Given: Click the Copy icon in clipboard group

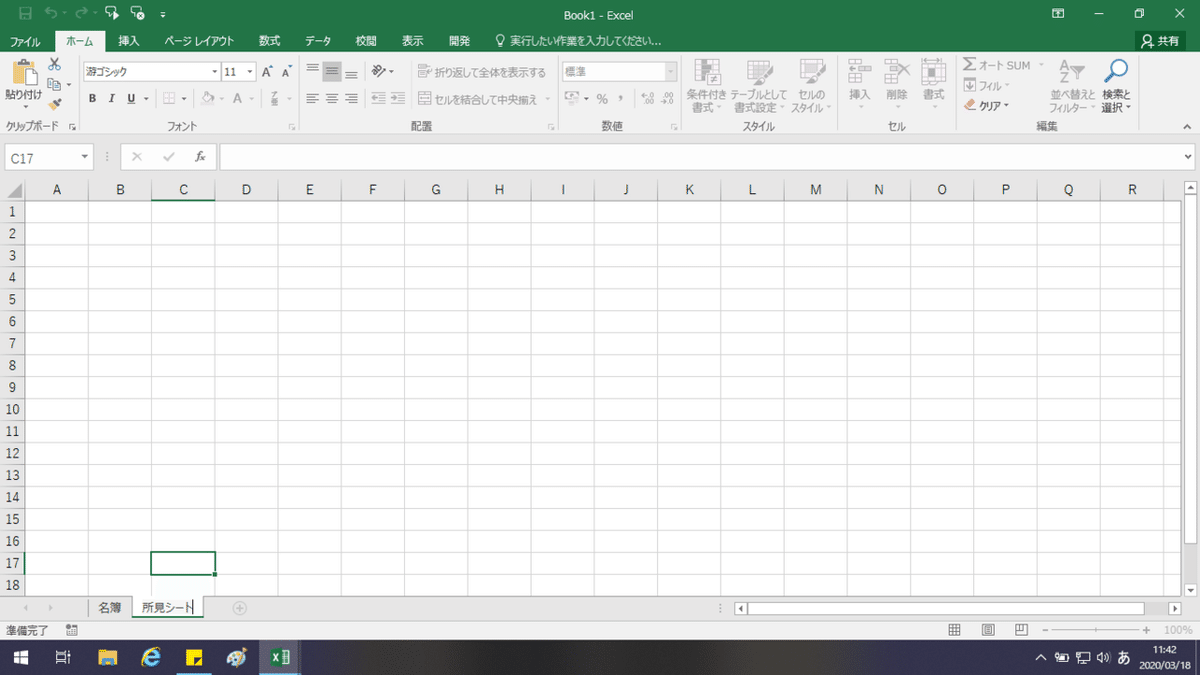Looking at the screenshot, I should [x=54, y=84].
